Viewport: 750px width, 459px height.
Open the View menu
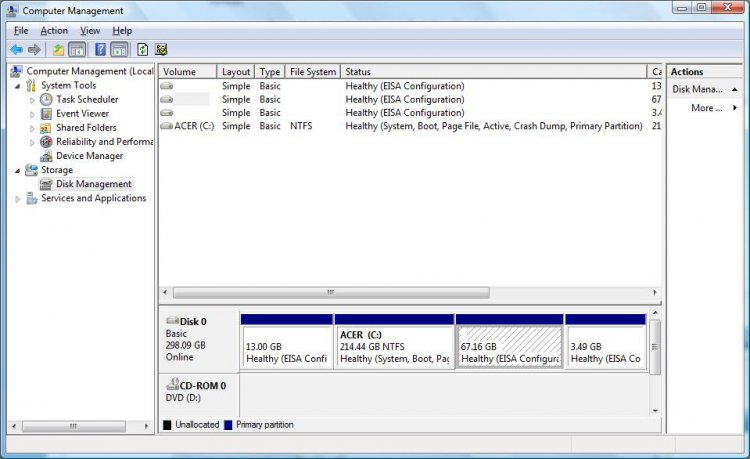(x=90, y=31)
